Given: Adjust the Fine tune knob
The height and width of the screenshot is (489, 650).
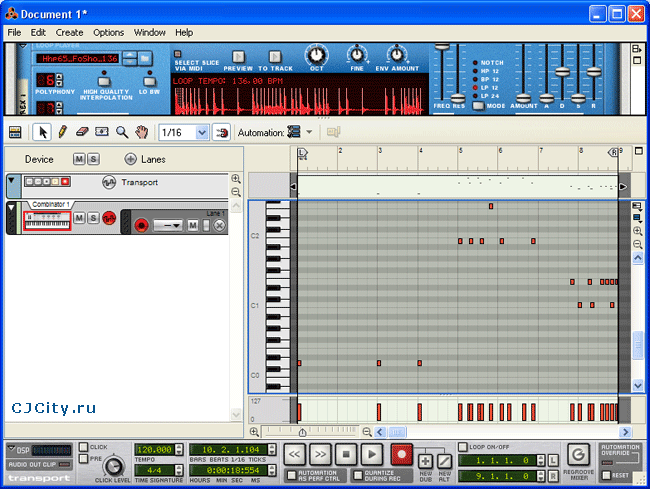Looking at the screenshot, I should click(x=357, y=55).
